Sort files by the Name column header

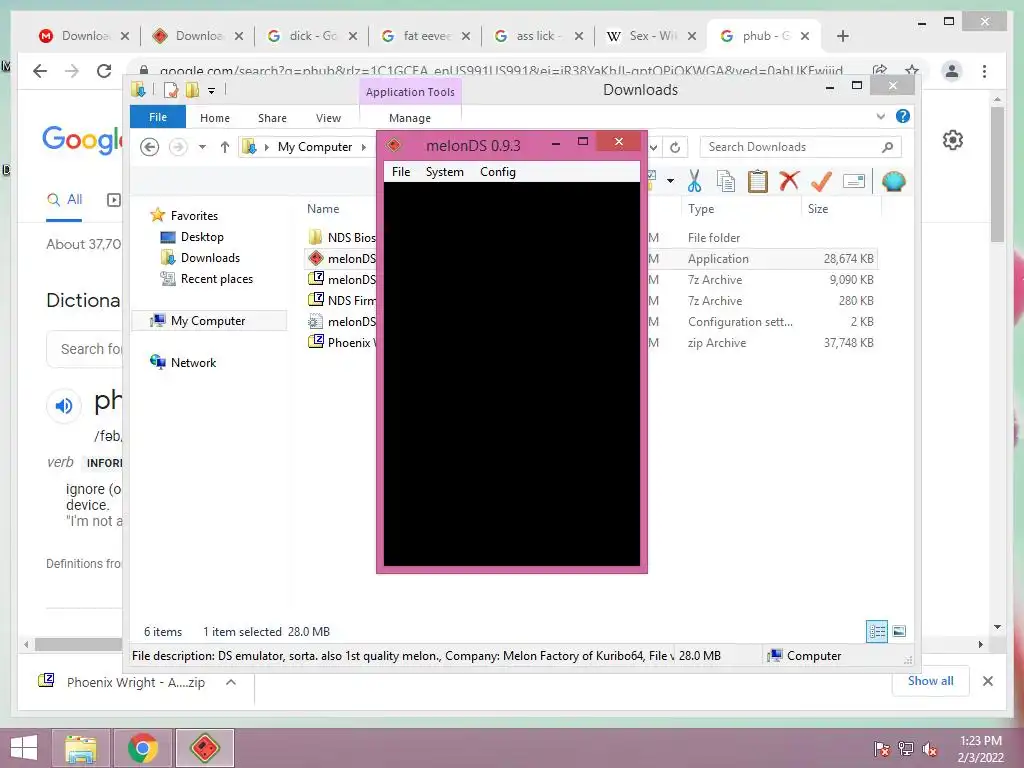[323, 209]
